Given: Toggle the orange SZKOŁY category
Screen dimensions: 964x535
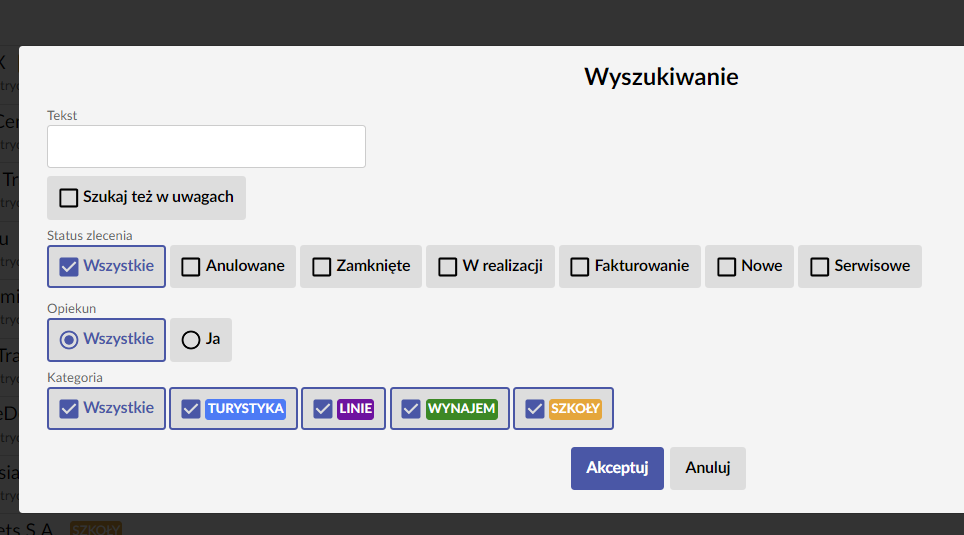Looking at the screenshot, I should pyautogui.click(x=564, y=408).
